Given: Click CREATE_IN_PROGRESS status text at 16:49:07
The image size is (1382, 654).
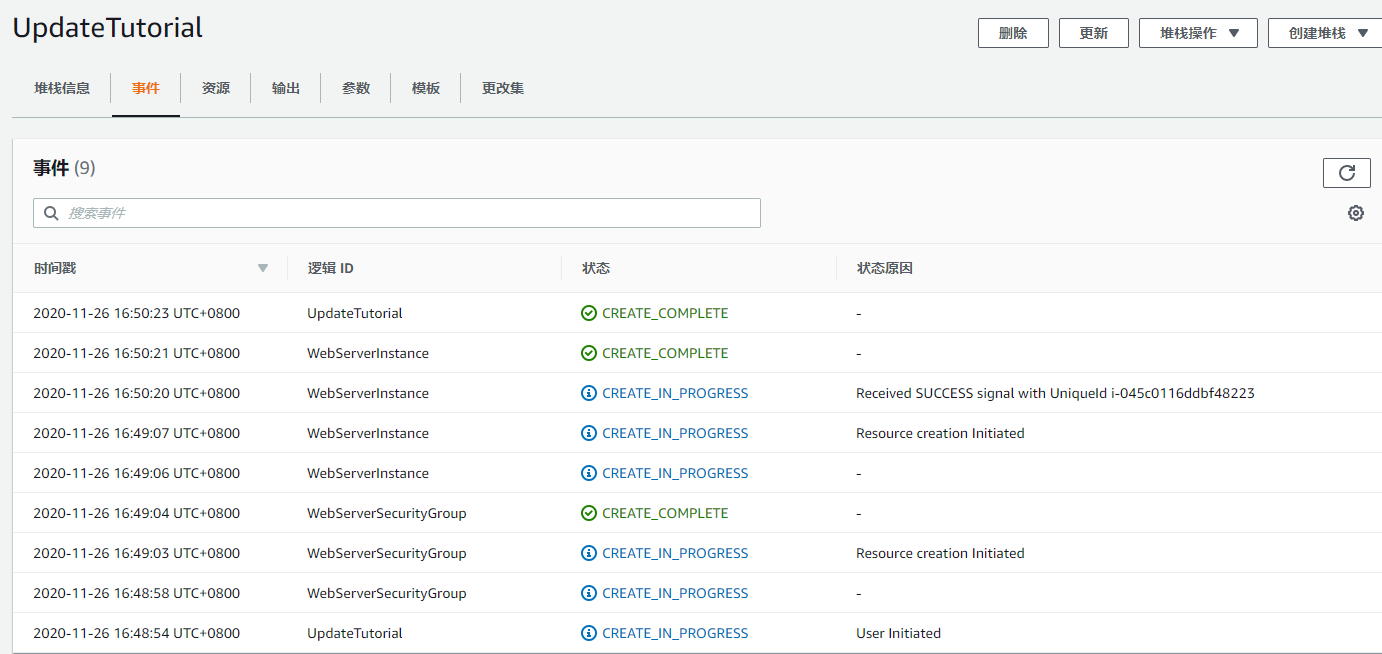Looking at the screenshot, I should 675,433.
